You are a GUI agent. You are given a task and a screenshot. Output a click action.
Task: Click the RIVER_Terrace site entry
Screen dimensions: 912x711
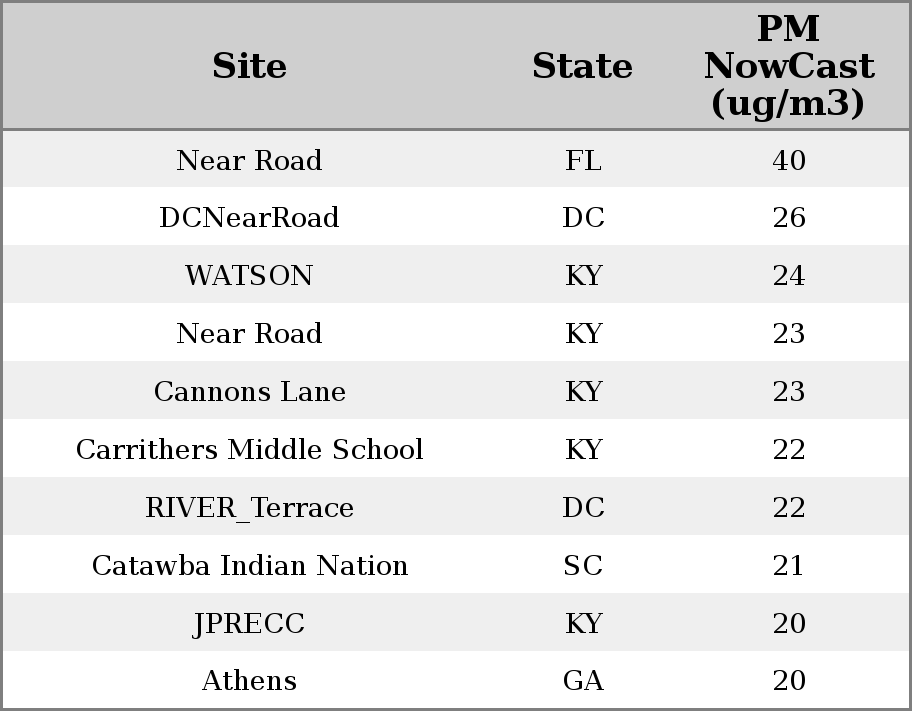(x=249, y=507)
